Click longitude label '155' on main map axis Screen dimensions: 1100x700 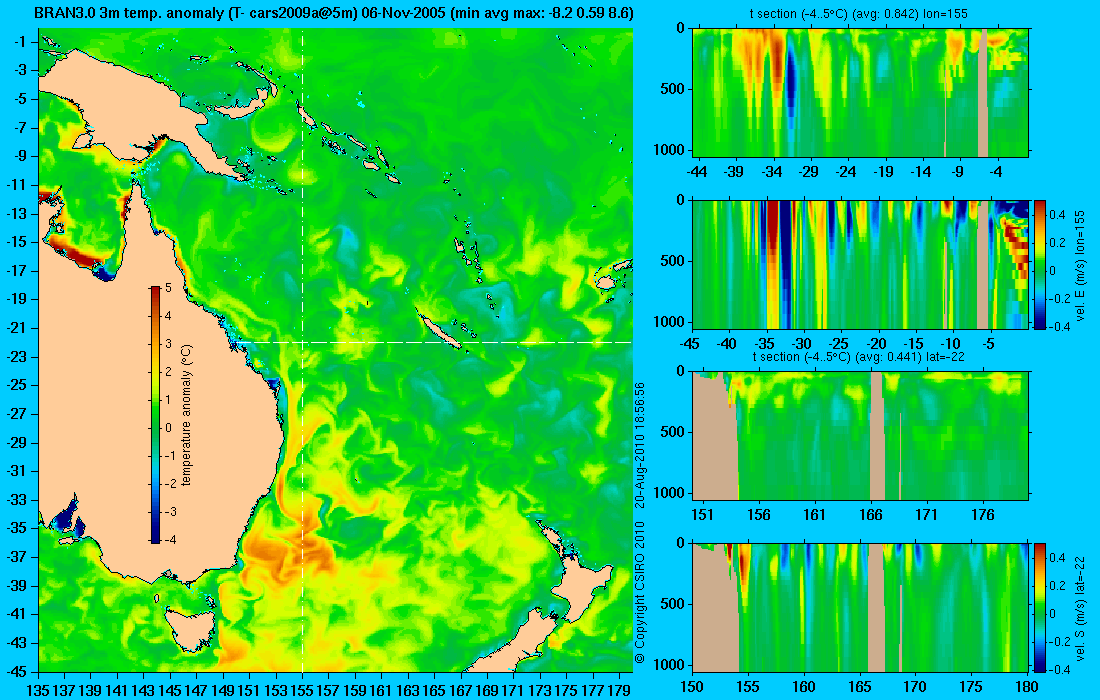coord(302,690)
